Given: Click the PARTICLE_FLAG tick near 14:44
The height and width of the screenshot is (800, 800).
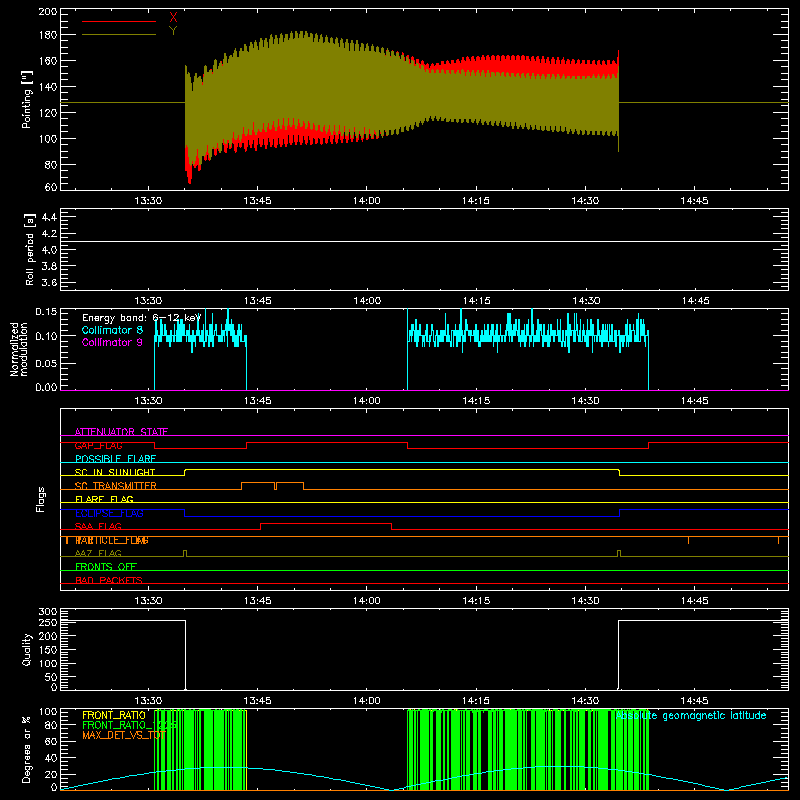Looking at the screenshot, I should pos(688,540).
